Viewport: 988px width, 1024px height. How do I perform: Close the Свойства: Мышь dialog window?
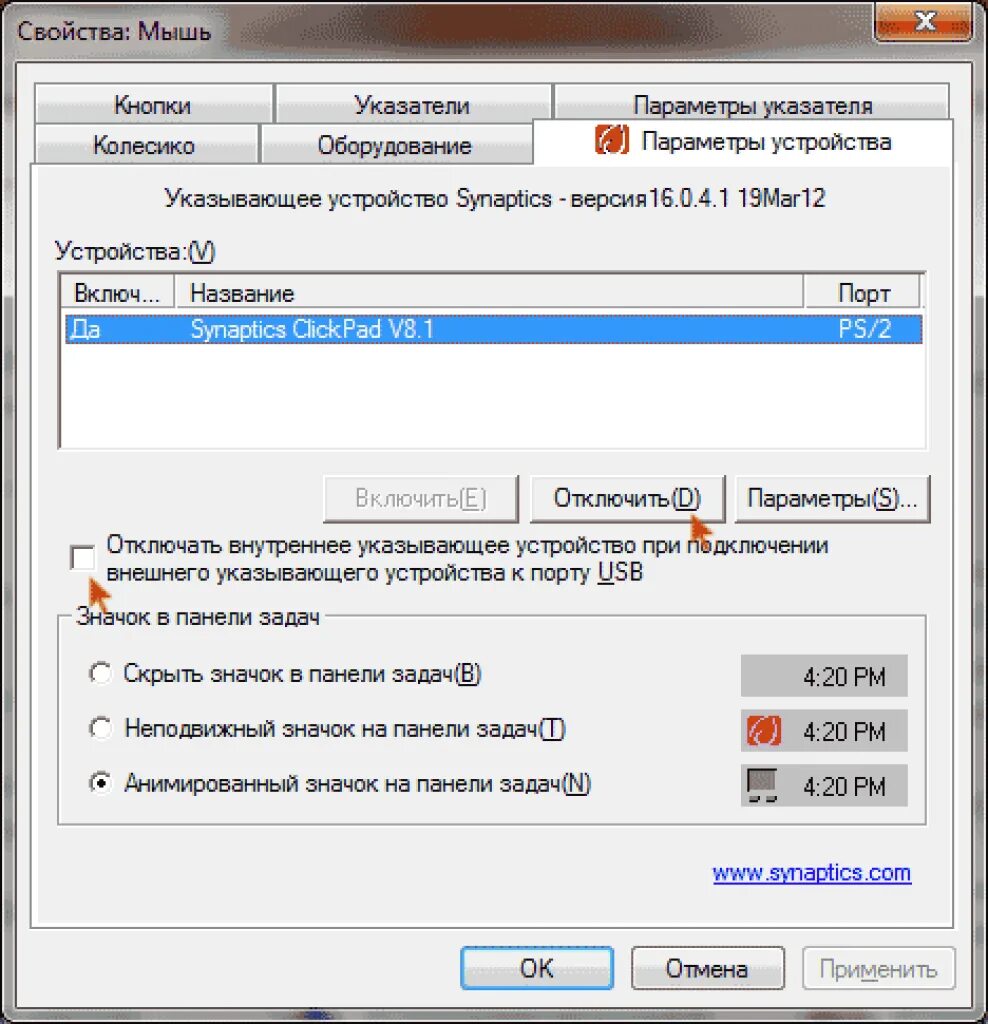[x=923, y=22]
